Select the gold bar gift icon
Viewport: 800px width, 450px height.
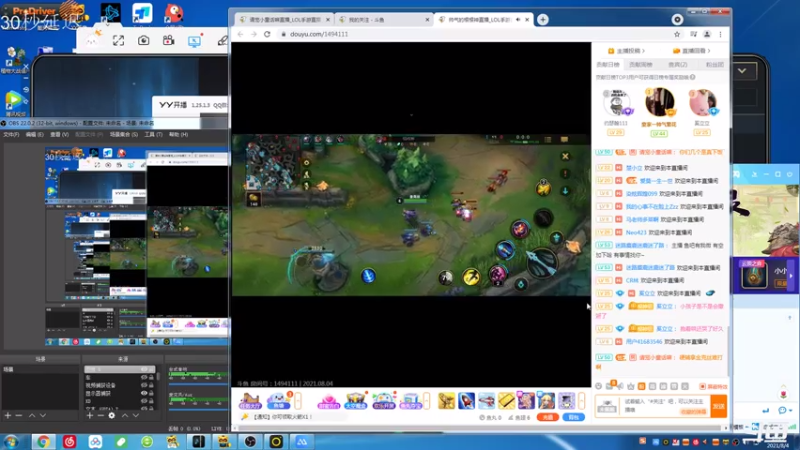pos(506,401)
